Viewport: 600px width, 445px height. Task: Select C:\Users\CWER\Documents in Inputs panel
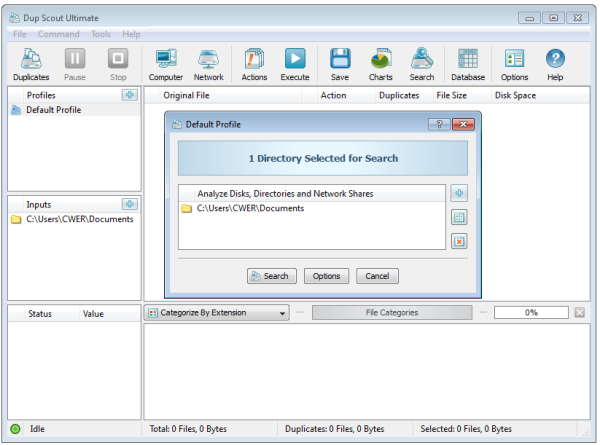click(x=75, y=219)
